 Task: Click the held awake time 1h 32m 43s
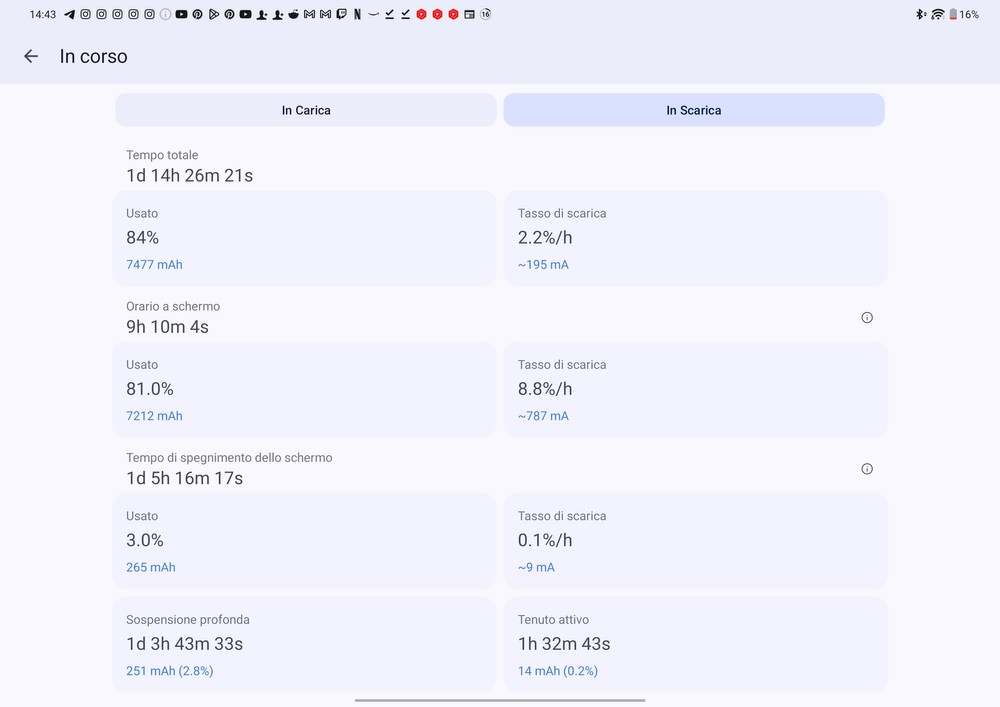coord(564,644)
